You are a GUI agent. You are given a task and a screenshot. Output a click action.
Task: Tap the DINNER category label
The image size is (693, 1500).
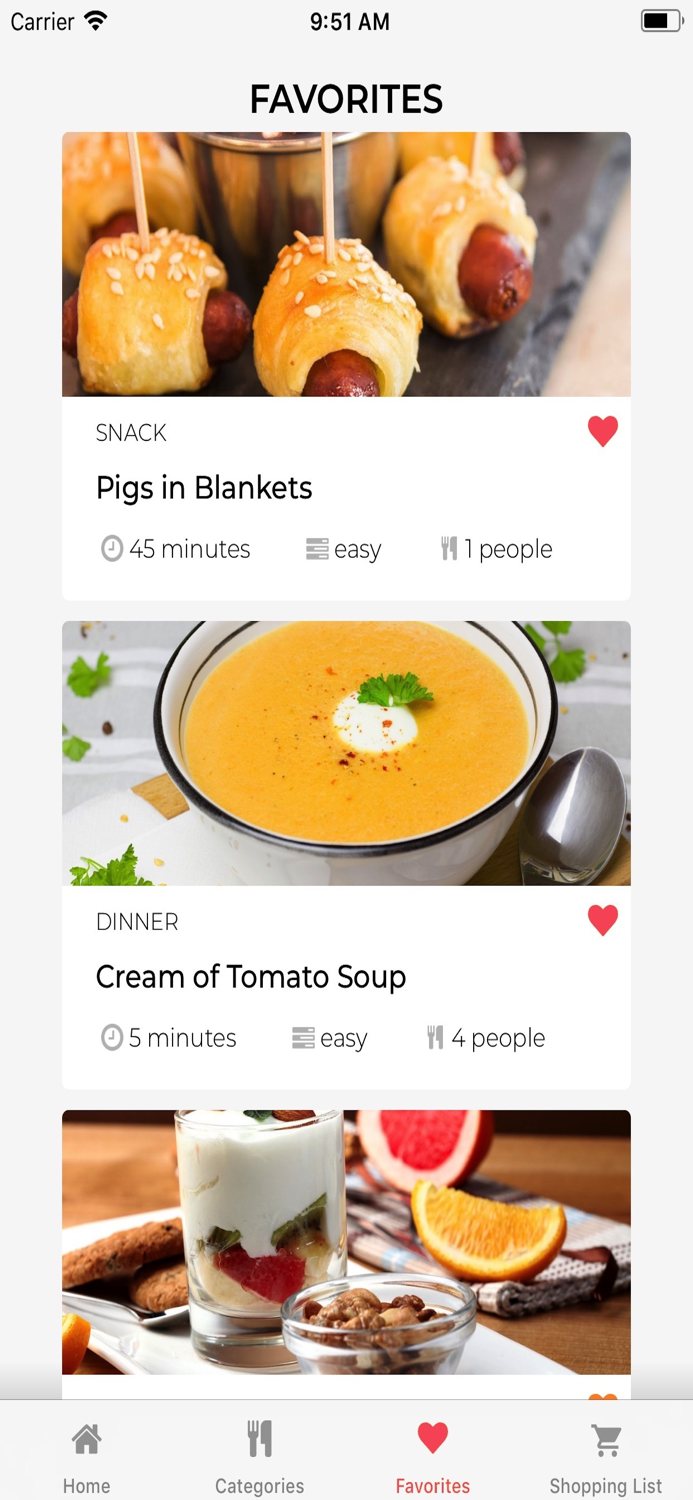click(137, 922)
